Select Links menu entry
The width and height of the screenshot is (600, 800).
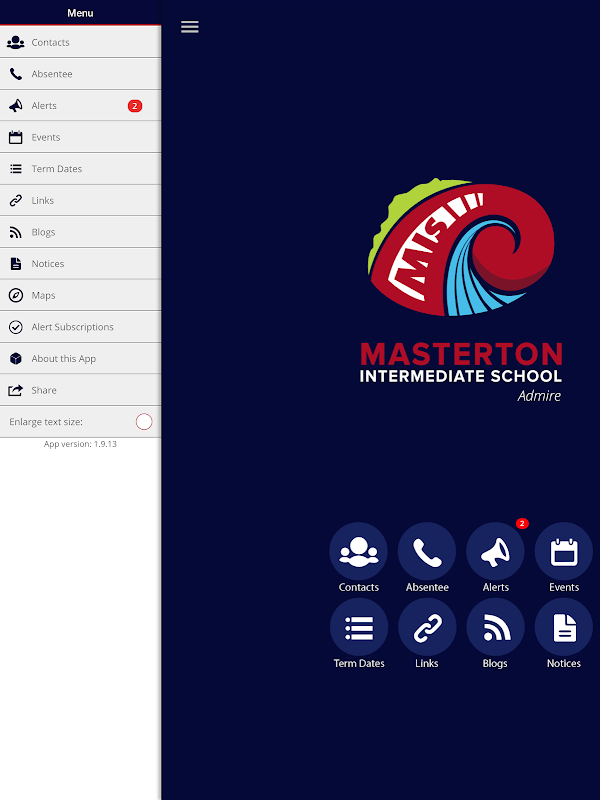click(80, 201)
